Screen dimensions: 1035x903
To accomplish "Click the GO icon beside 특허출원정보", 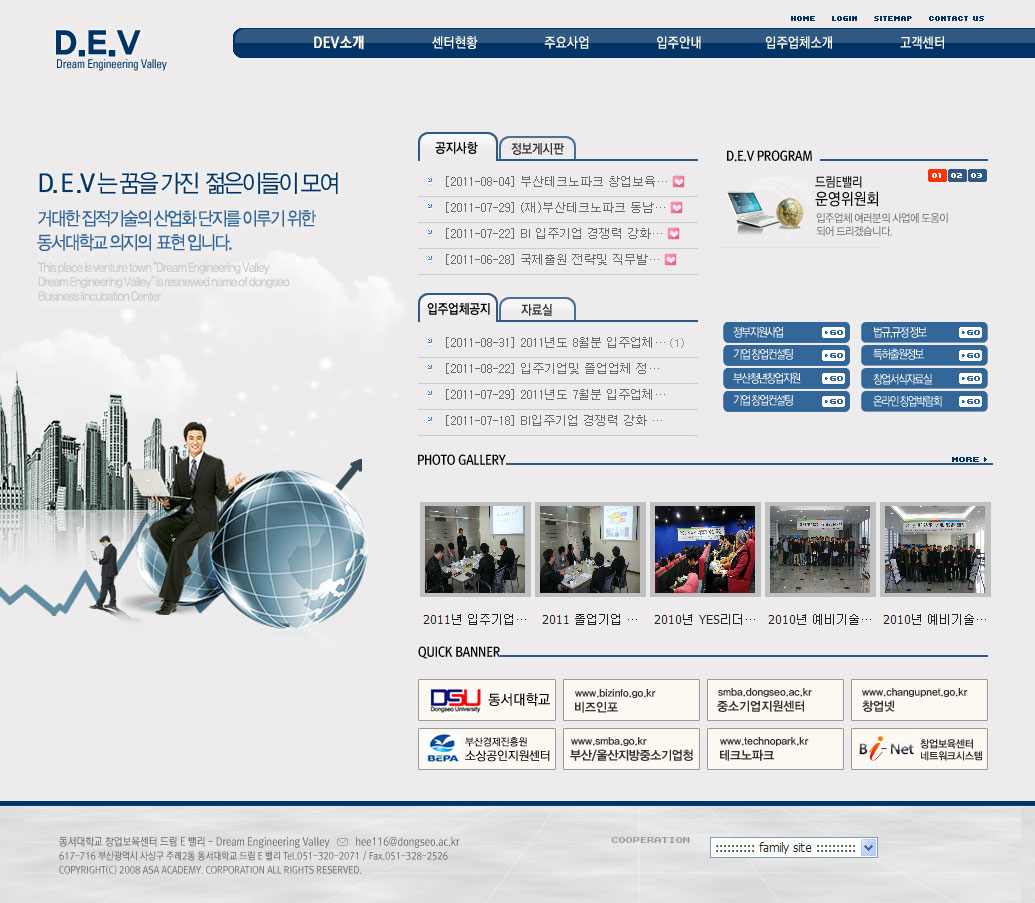I will [970, 355].
